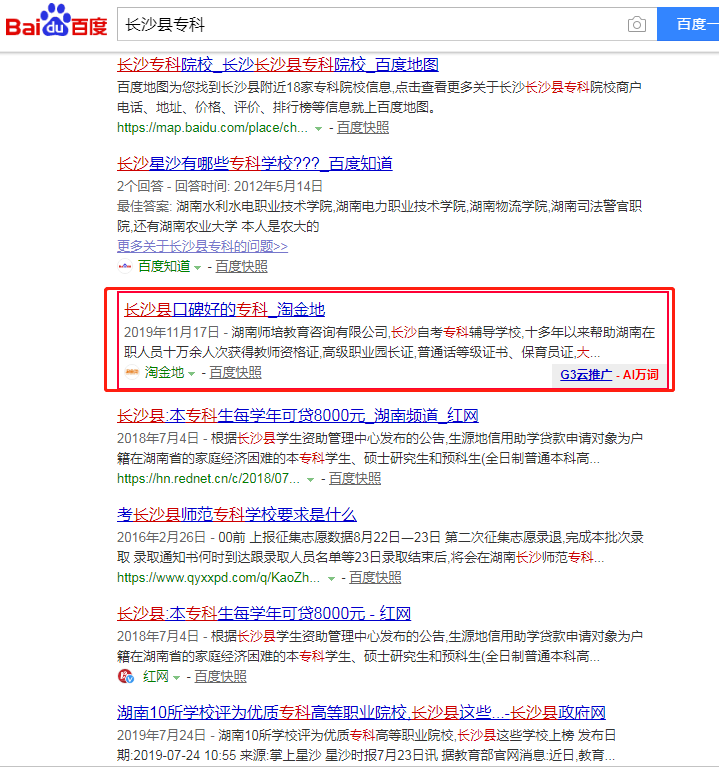Open the green 百度知道 source link
This screenshot has height=776, width=719.
(x=164, y=266)
